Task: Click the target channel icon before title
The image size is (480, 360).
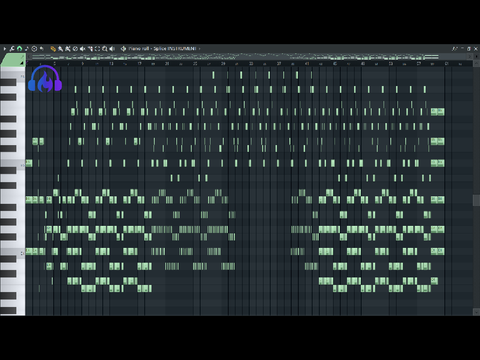Action: (123, 49)
